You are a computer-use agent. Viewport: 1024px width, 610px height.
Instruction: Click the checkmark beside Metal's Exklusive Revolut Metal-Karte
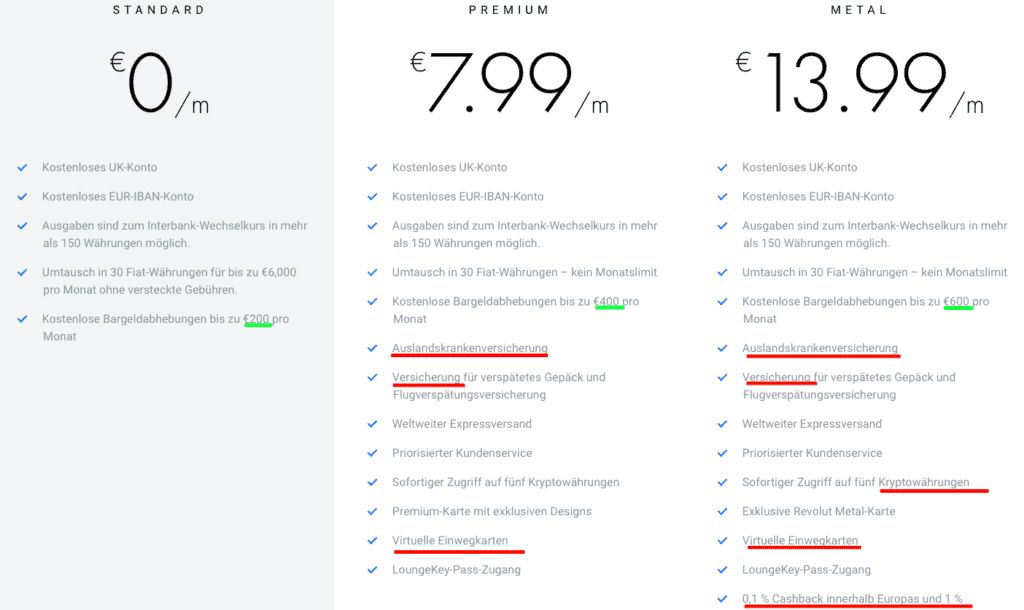pos(722,512)
